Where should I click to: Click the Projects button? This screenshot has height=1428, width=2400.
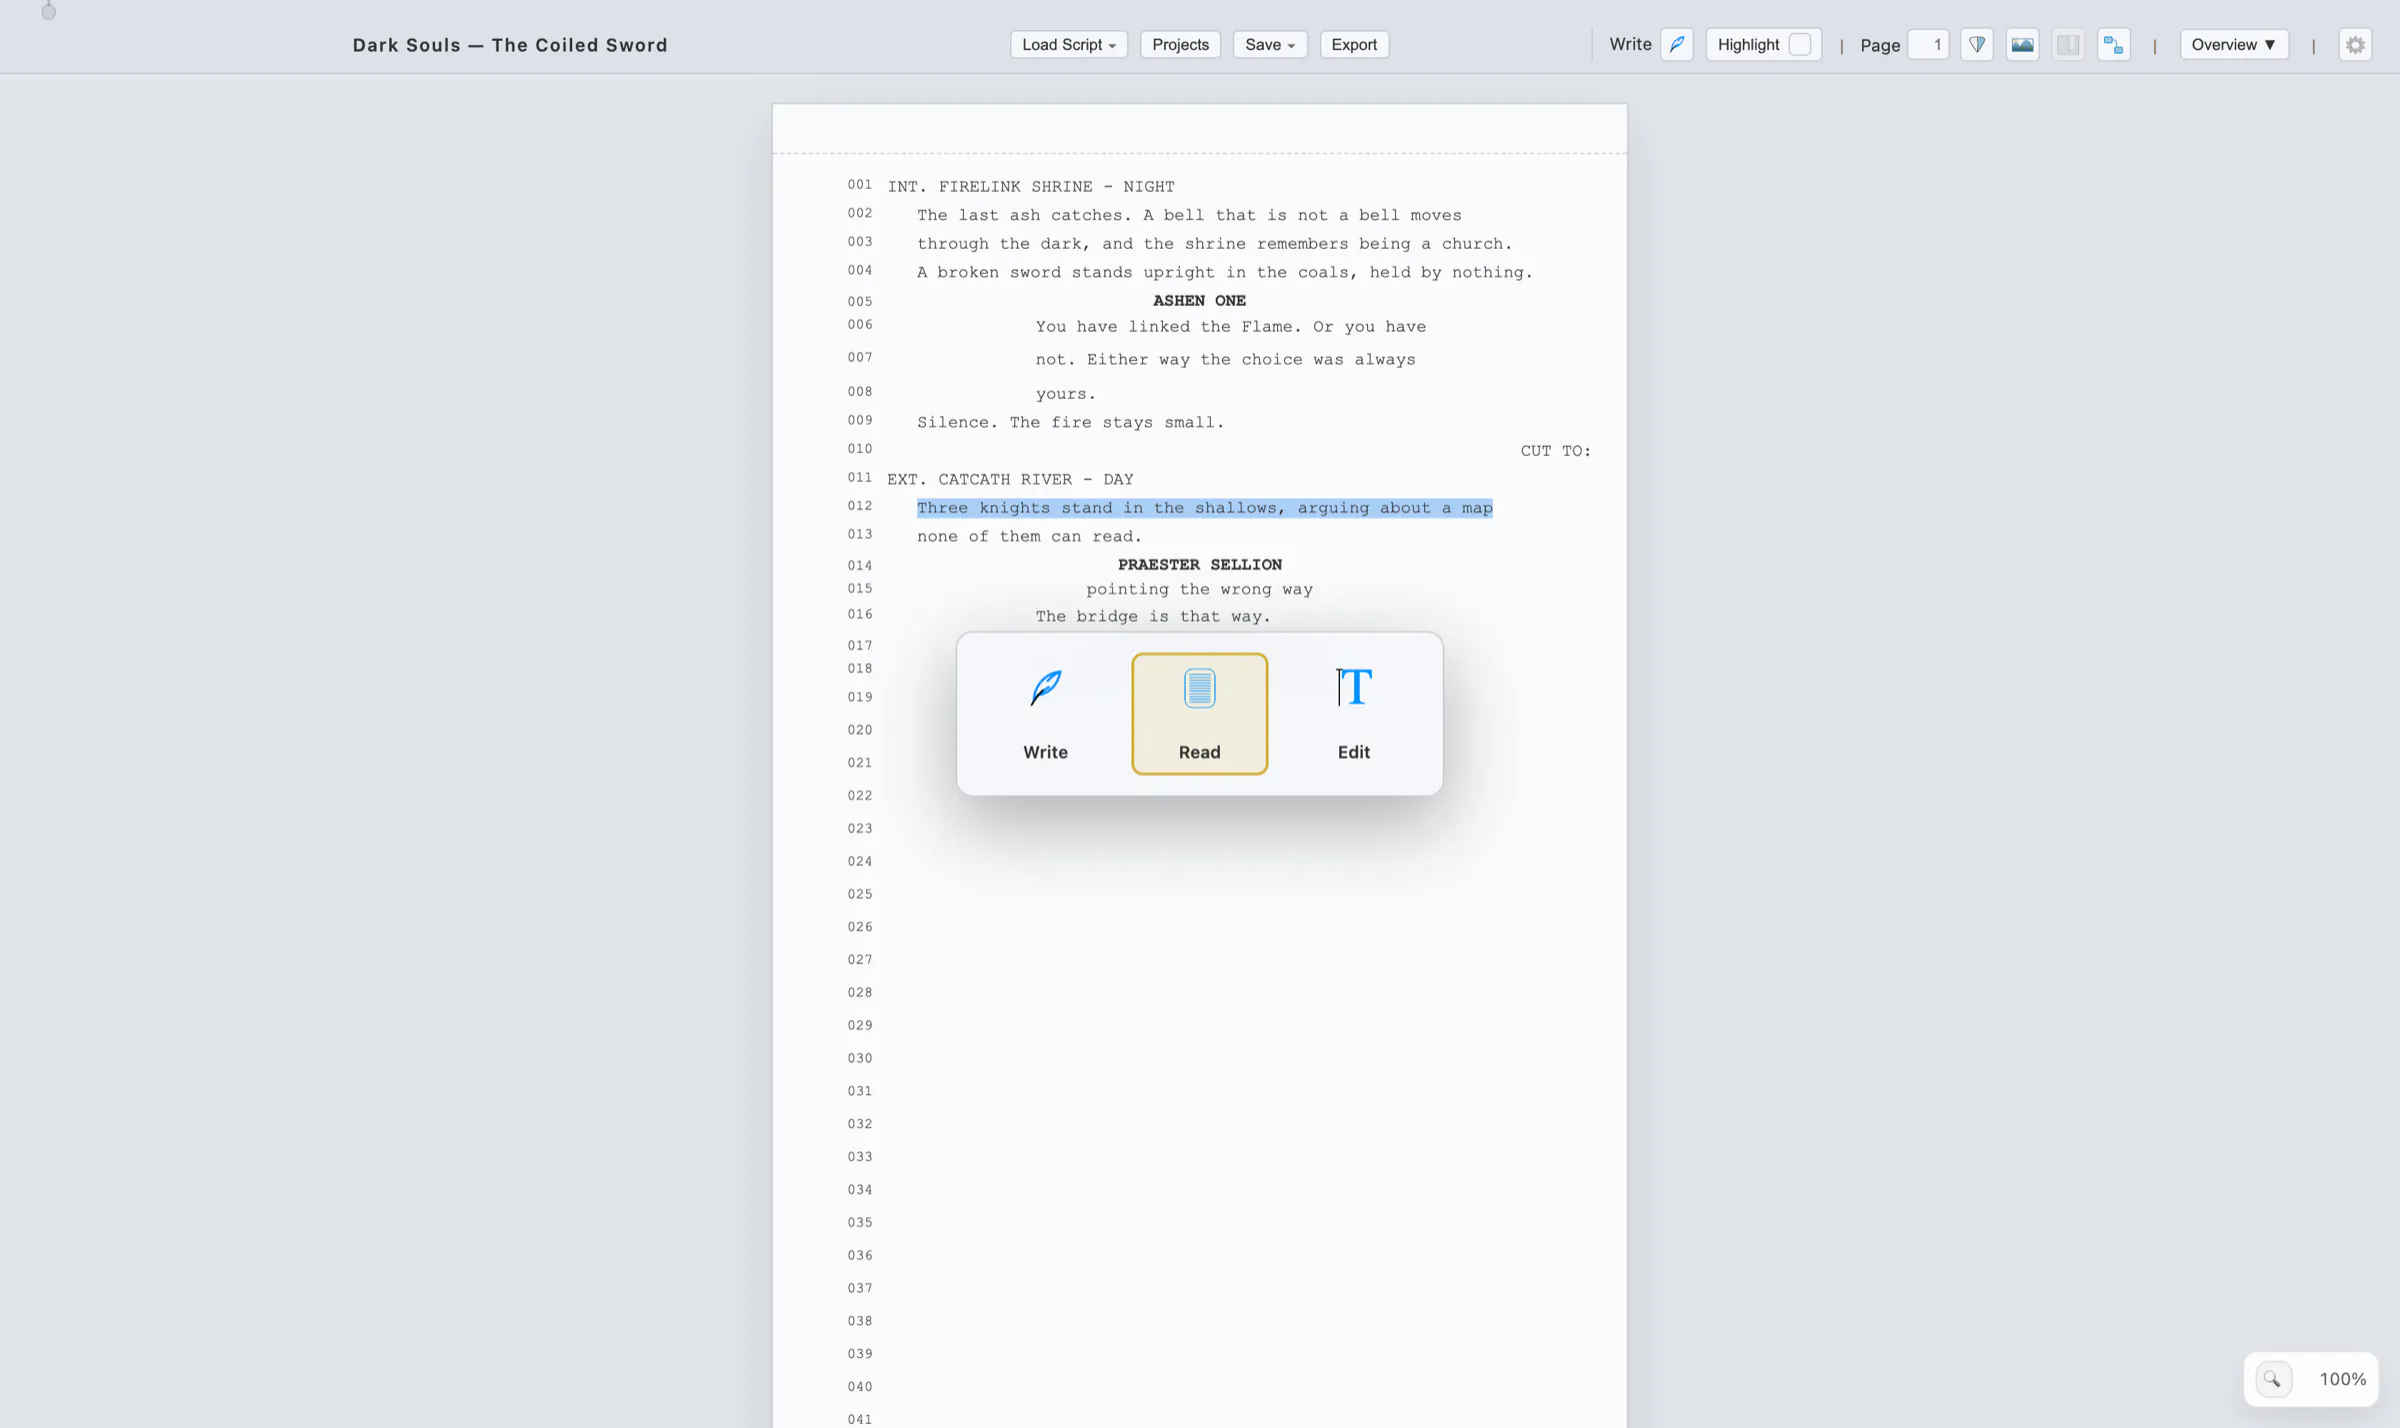pyautogui.click(x=1180, y=45)
